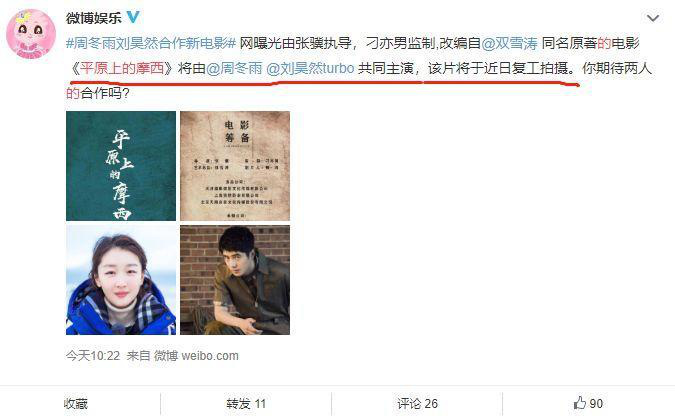Click the blue verified V badge

click(x=133, y=17)
